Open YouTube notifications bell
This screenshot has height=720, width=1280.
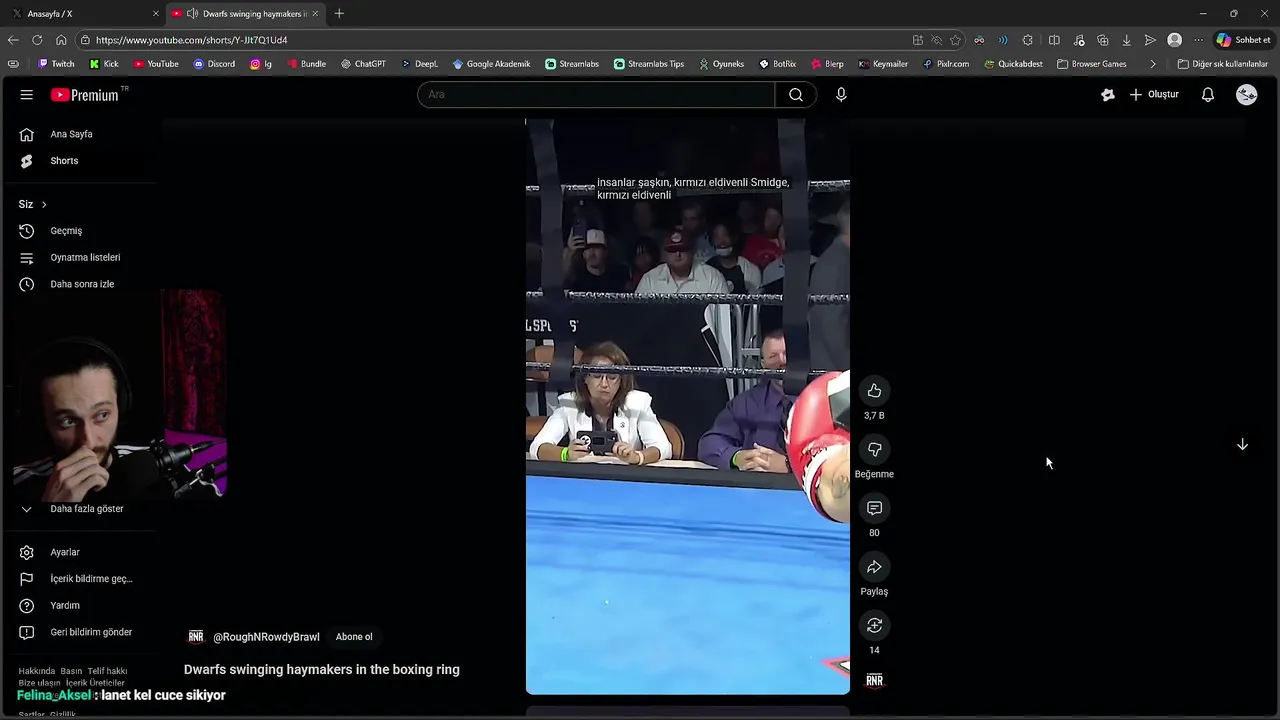click(x=1208, y=95)
